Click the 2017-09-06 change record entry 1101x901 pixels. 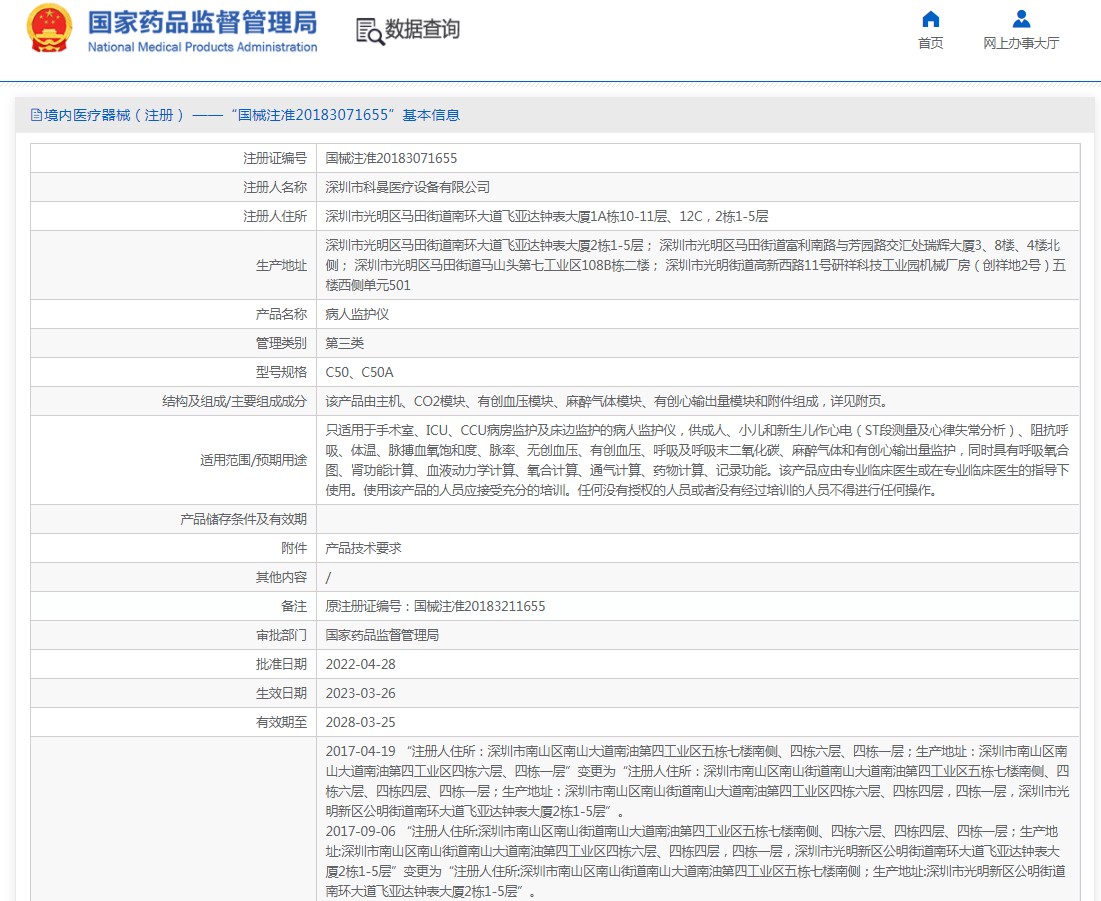point(697,861)
